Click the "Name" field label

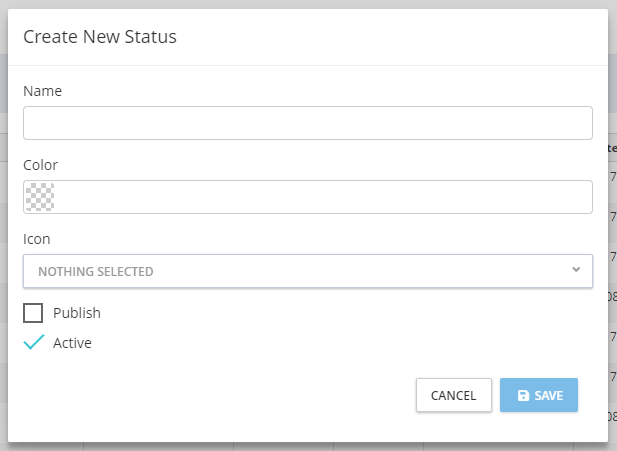point(42,91)
